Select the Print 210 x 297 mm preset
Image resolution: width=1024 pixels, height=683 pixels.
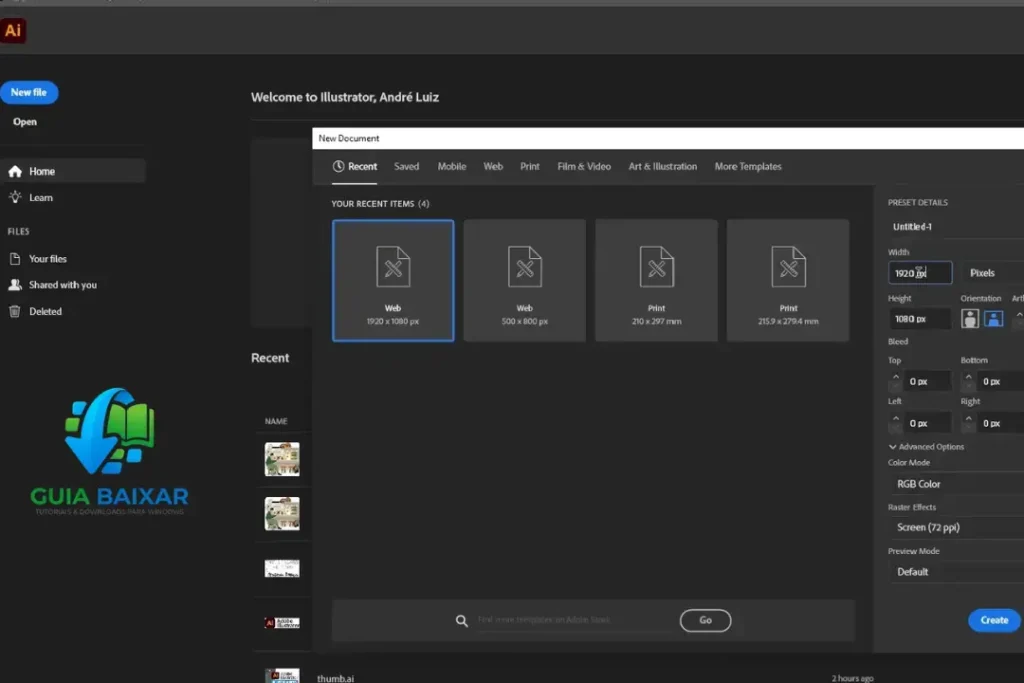pos(656,280)
